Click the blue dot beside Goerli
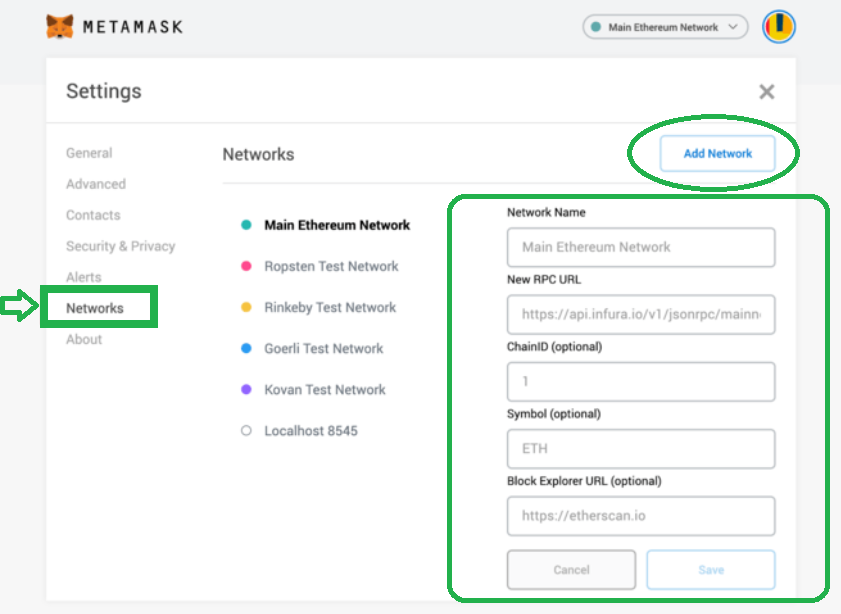841x614 pixels. tap(246, 348)
